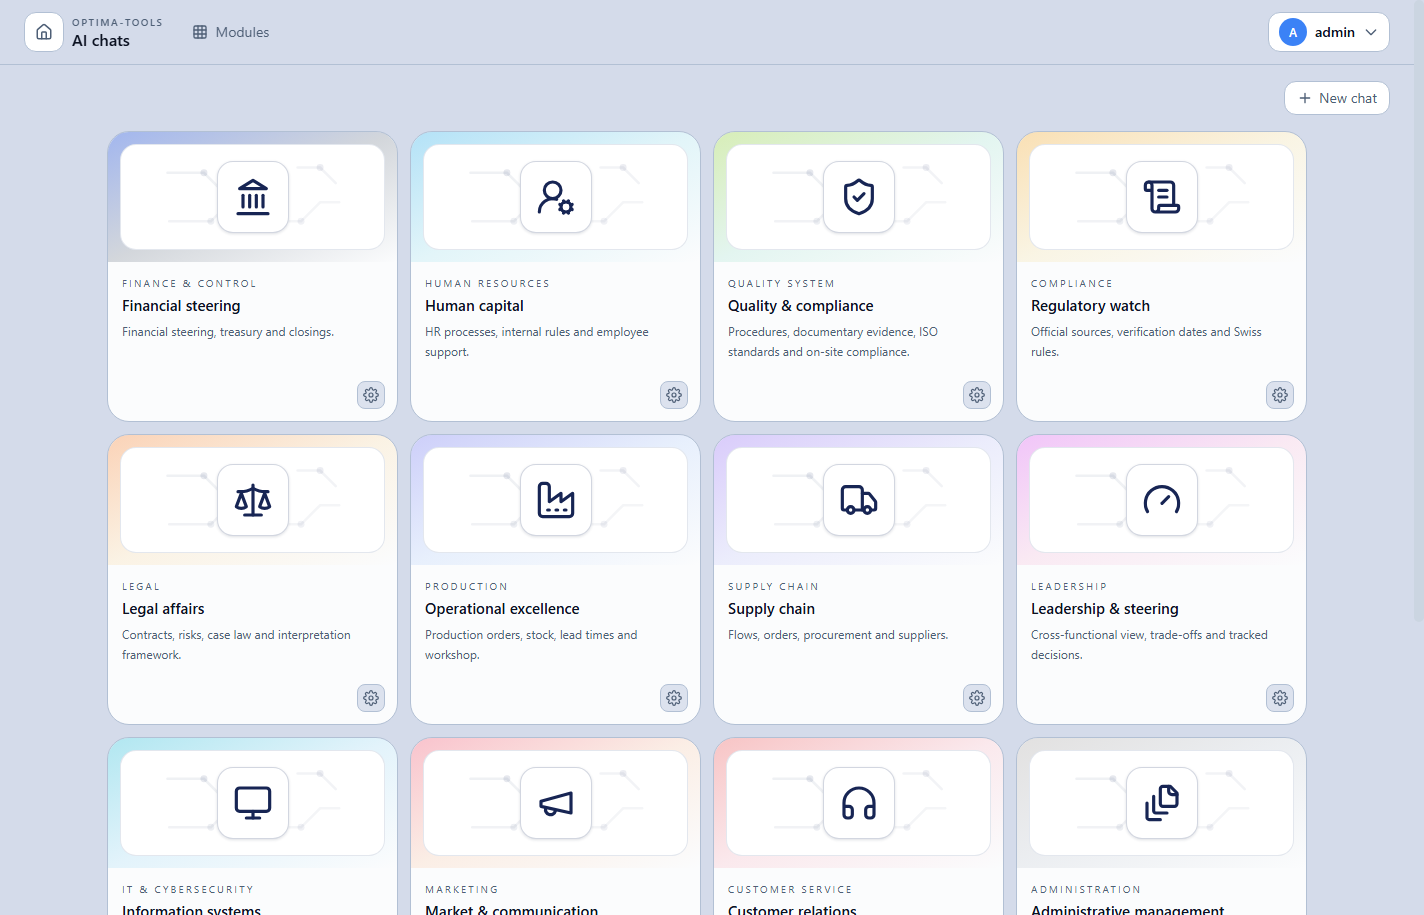
Task: Click the truck icon on Supply chain
Action: coord(859,500)
